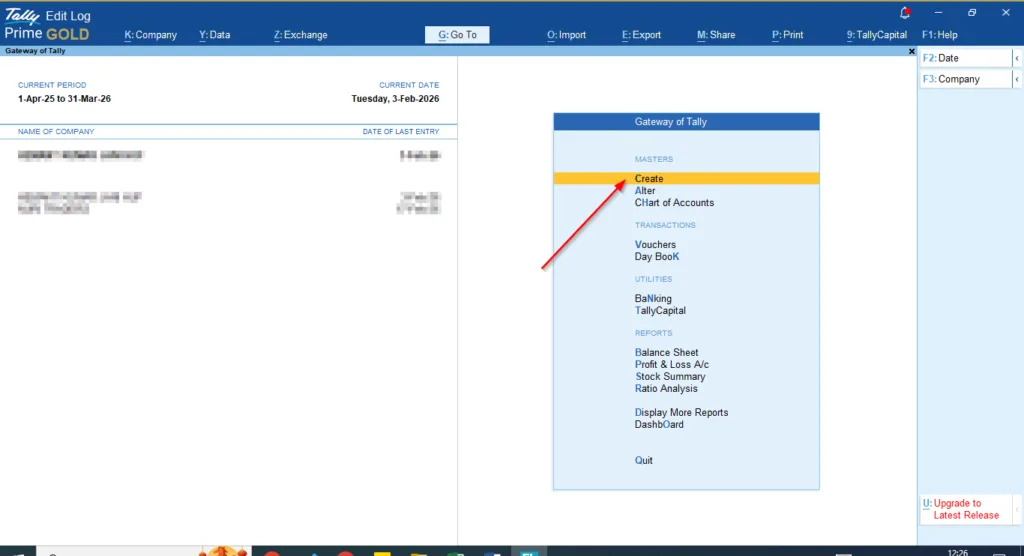
Task: Open the E: Export menu
Action: click(x=641, y=35)
